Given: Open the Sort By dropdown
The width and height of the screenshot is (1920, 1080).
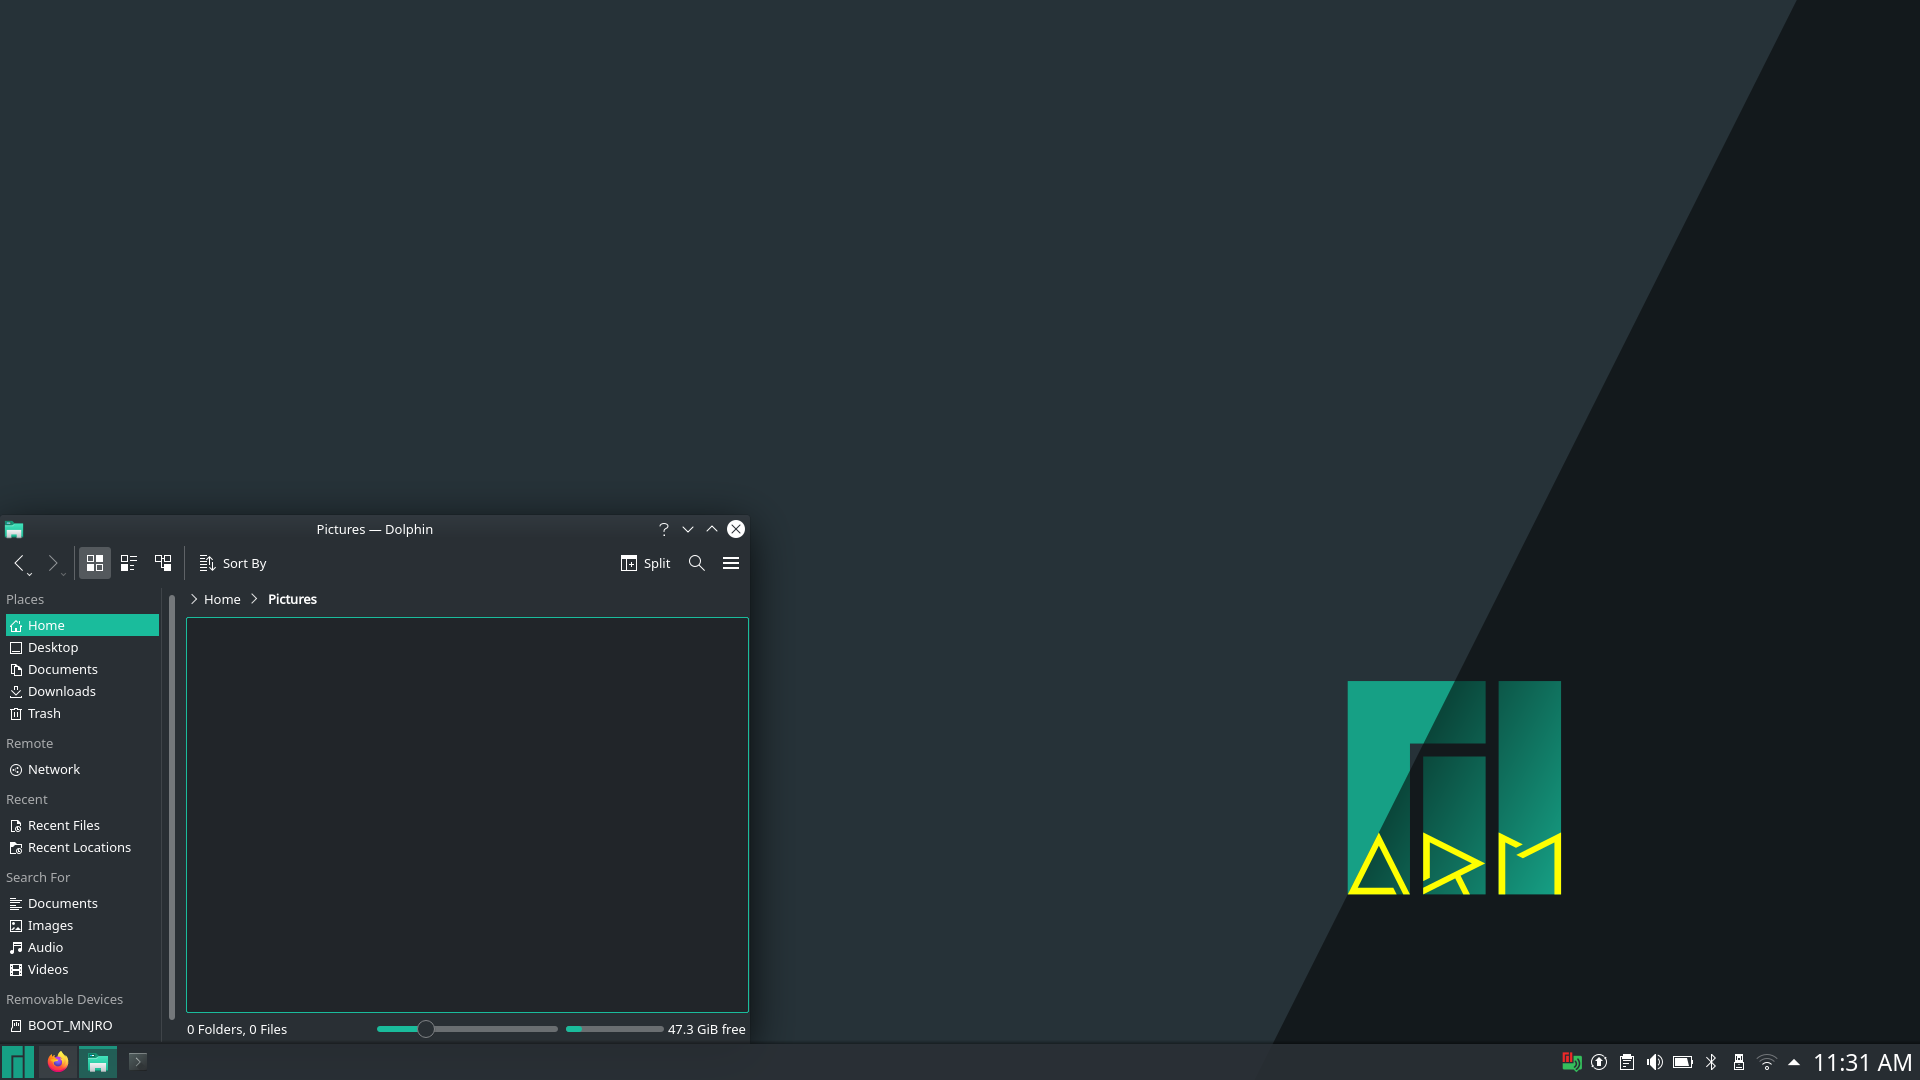Looking at the screenshot, I should pyautogui.click(x=233, y=563).
